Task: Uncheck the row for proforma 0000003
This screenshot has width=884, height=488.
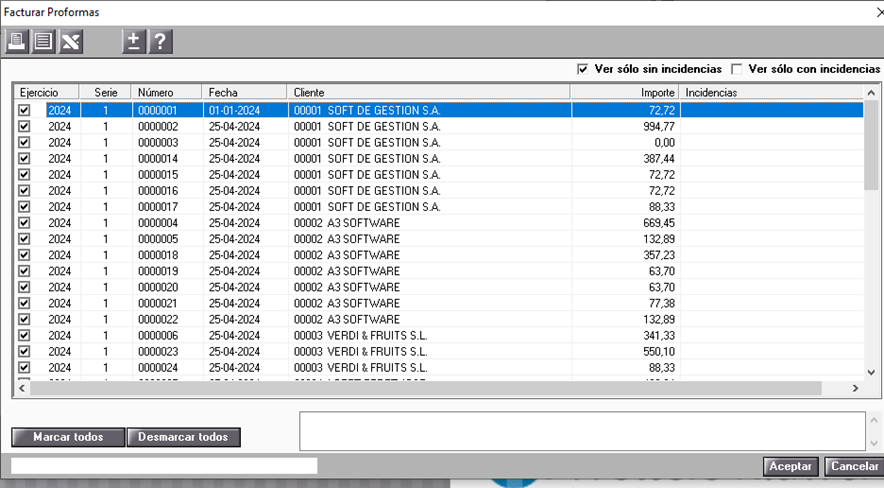Action: coord(24,142)
